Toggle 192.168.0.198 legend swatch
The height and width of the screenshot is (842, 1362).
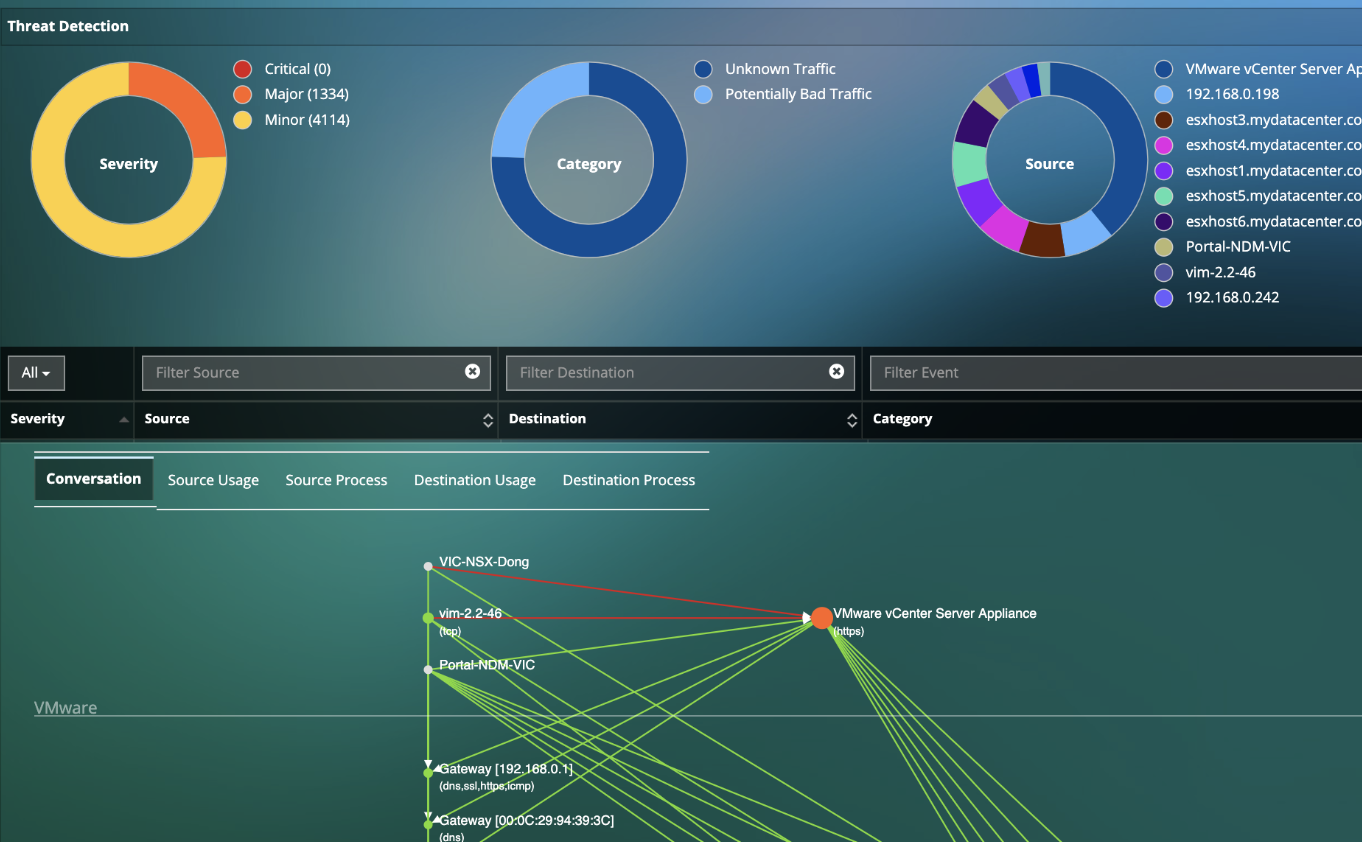point(1163,94)
